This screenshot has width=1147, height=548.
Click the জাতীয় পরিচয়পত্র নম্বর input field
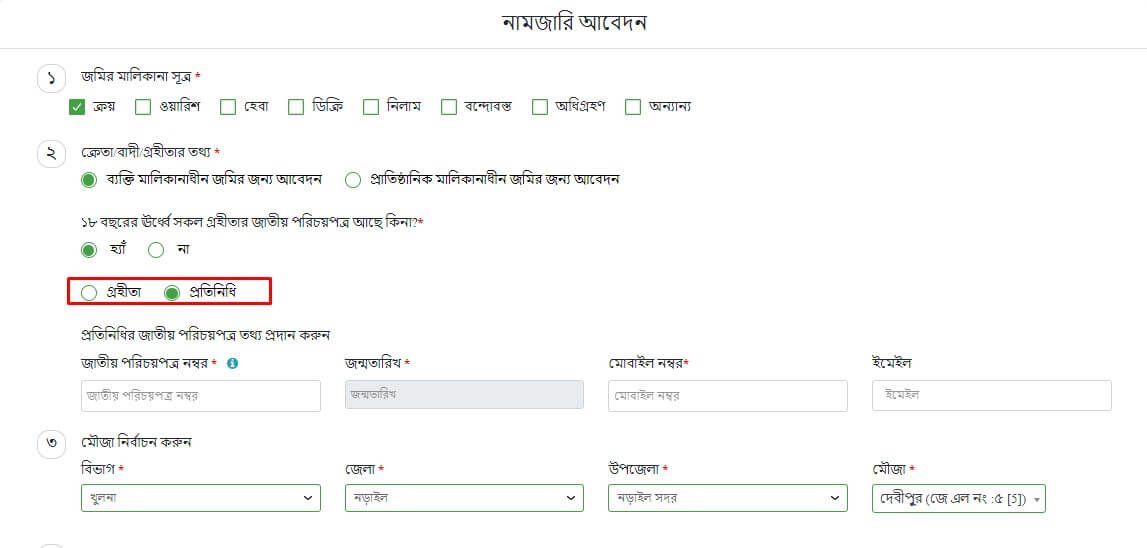200,396
